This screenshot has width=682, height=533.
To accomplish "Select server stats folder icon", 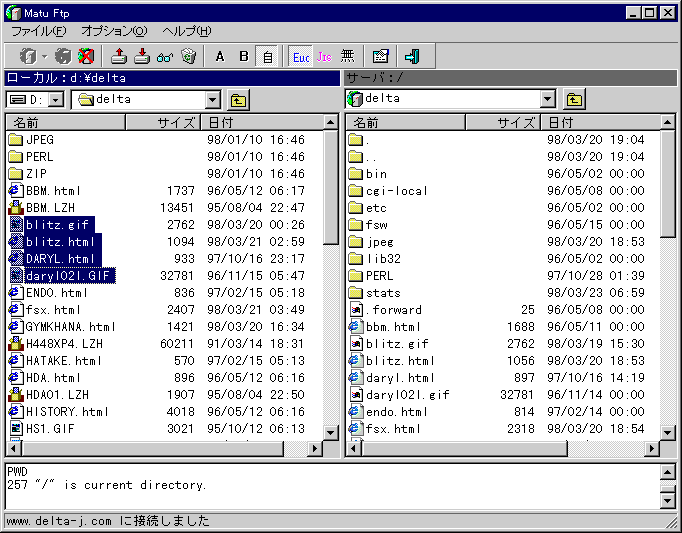I will click(356, 293).
